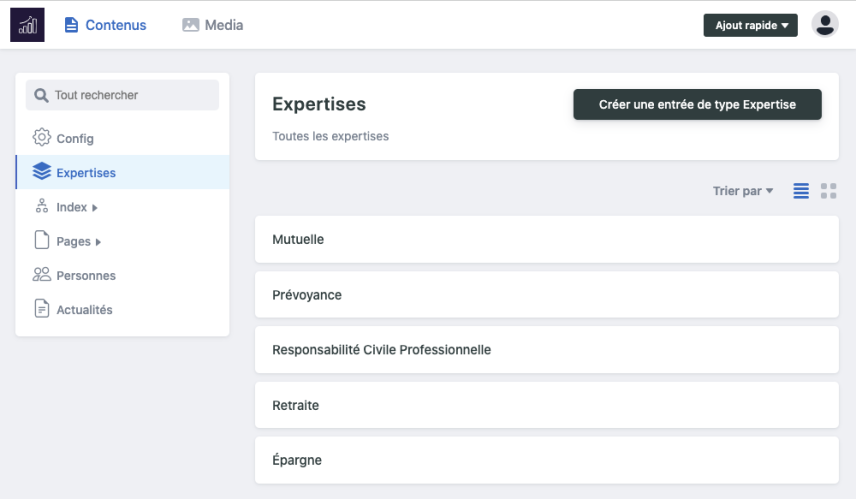Viewport: 856px width, 499px height.
Task: Switch to the Media tab
Action: coord(213,25)
